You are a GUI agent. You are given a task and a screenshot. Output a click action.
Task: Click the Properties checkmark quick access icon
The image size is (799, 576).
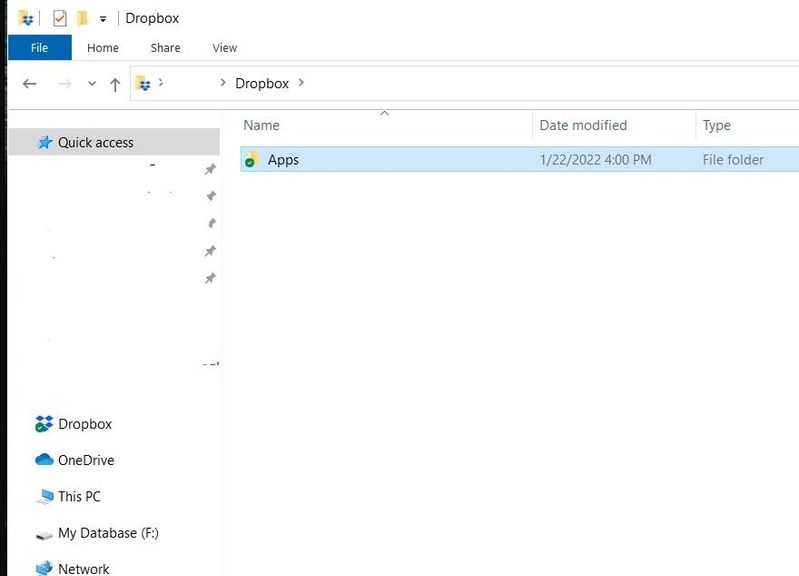(x=60, y=19)
